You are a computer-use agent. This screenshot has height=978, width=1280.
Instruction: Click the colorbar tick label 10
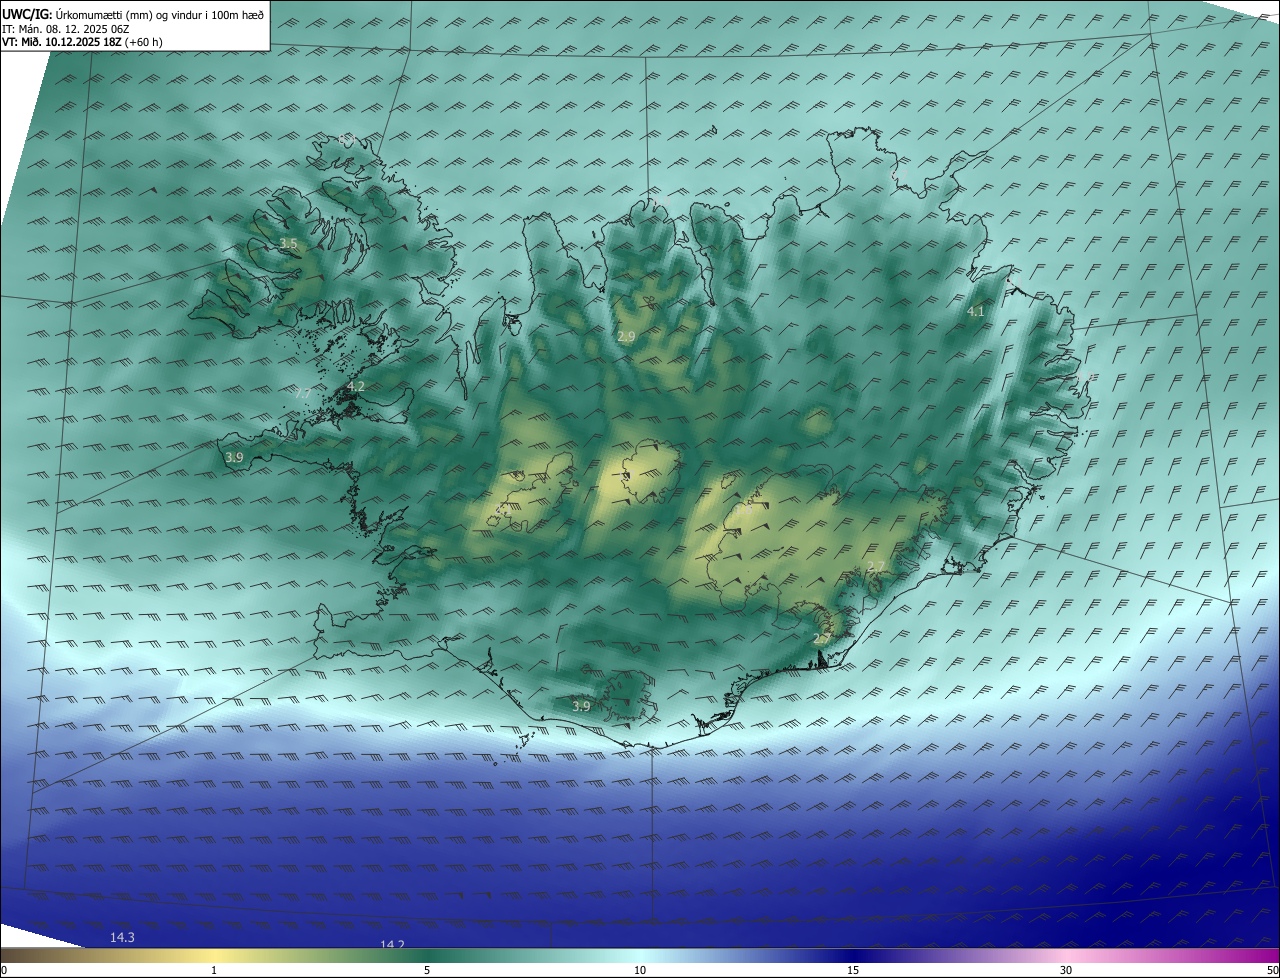(x=640, y=970)
